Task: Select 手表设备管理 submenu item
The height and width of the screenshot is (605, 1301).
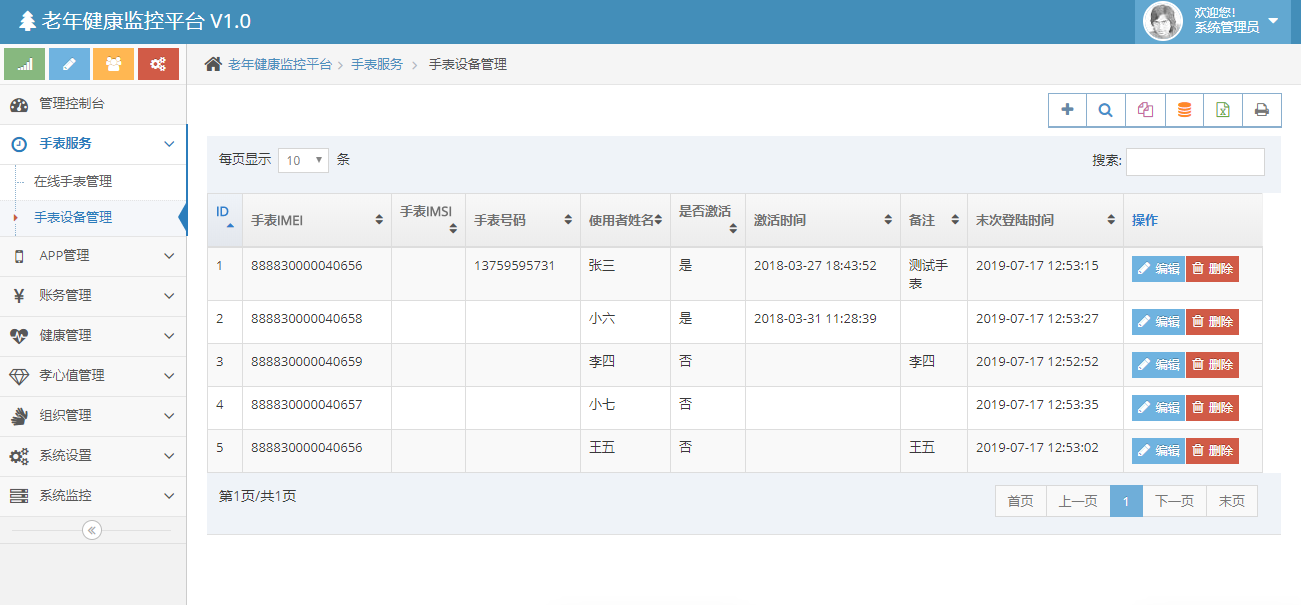Action: [x=93, y=218]
